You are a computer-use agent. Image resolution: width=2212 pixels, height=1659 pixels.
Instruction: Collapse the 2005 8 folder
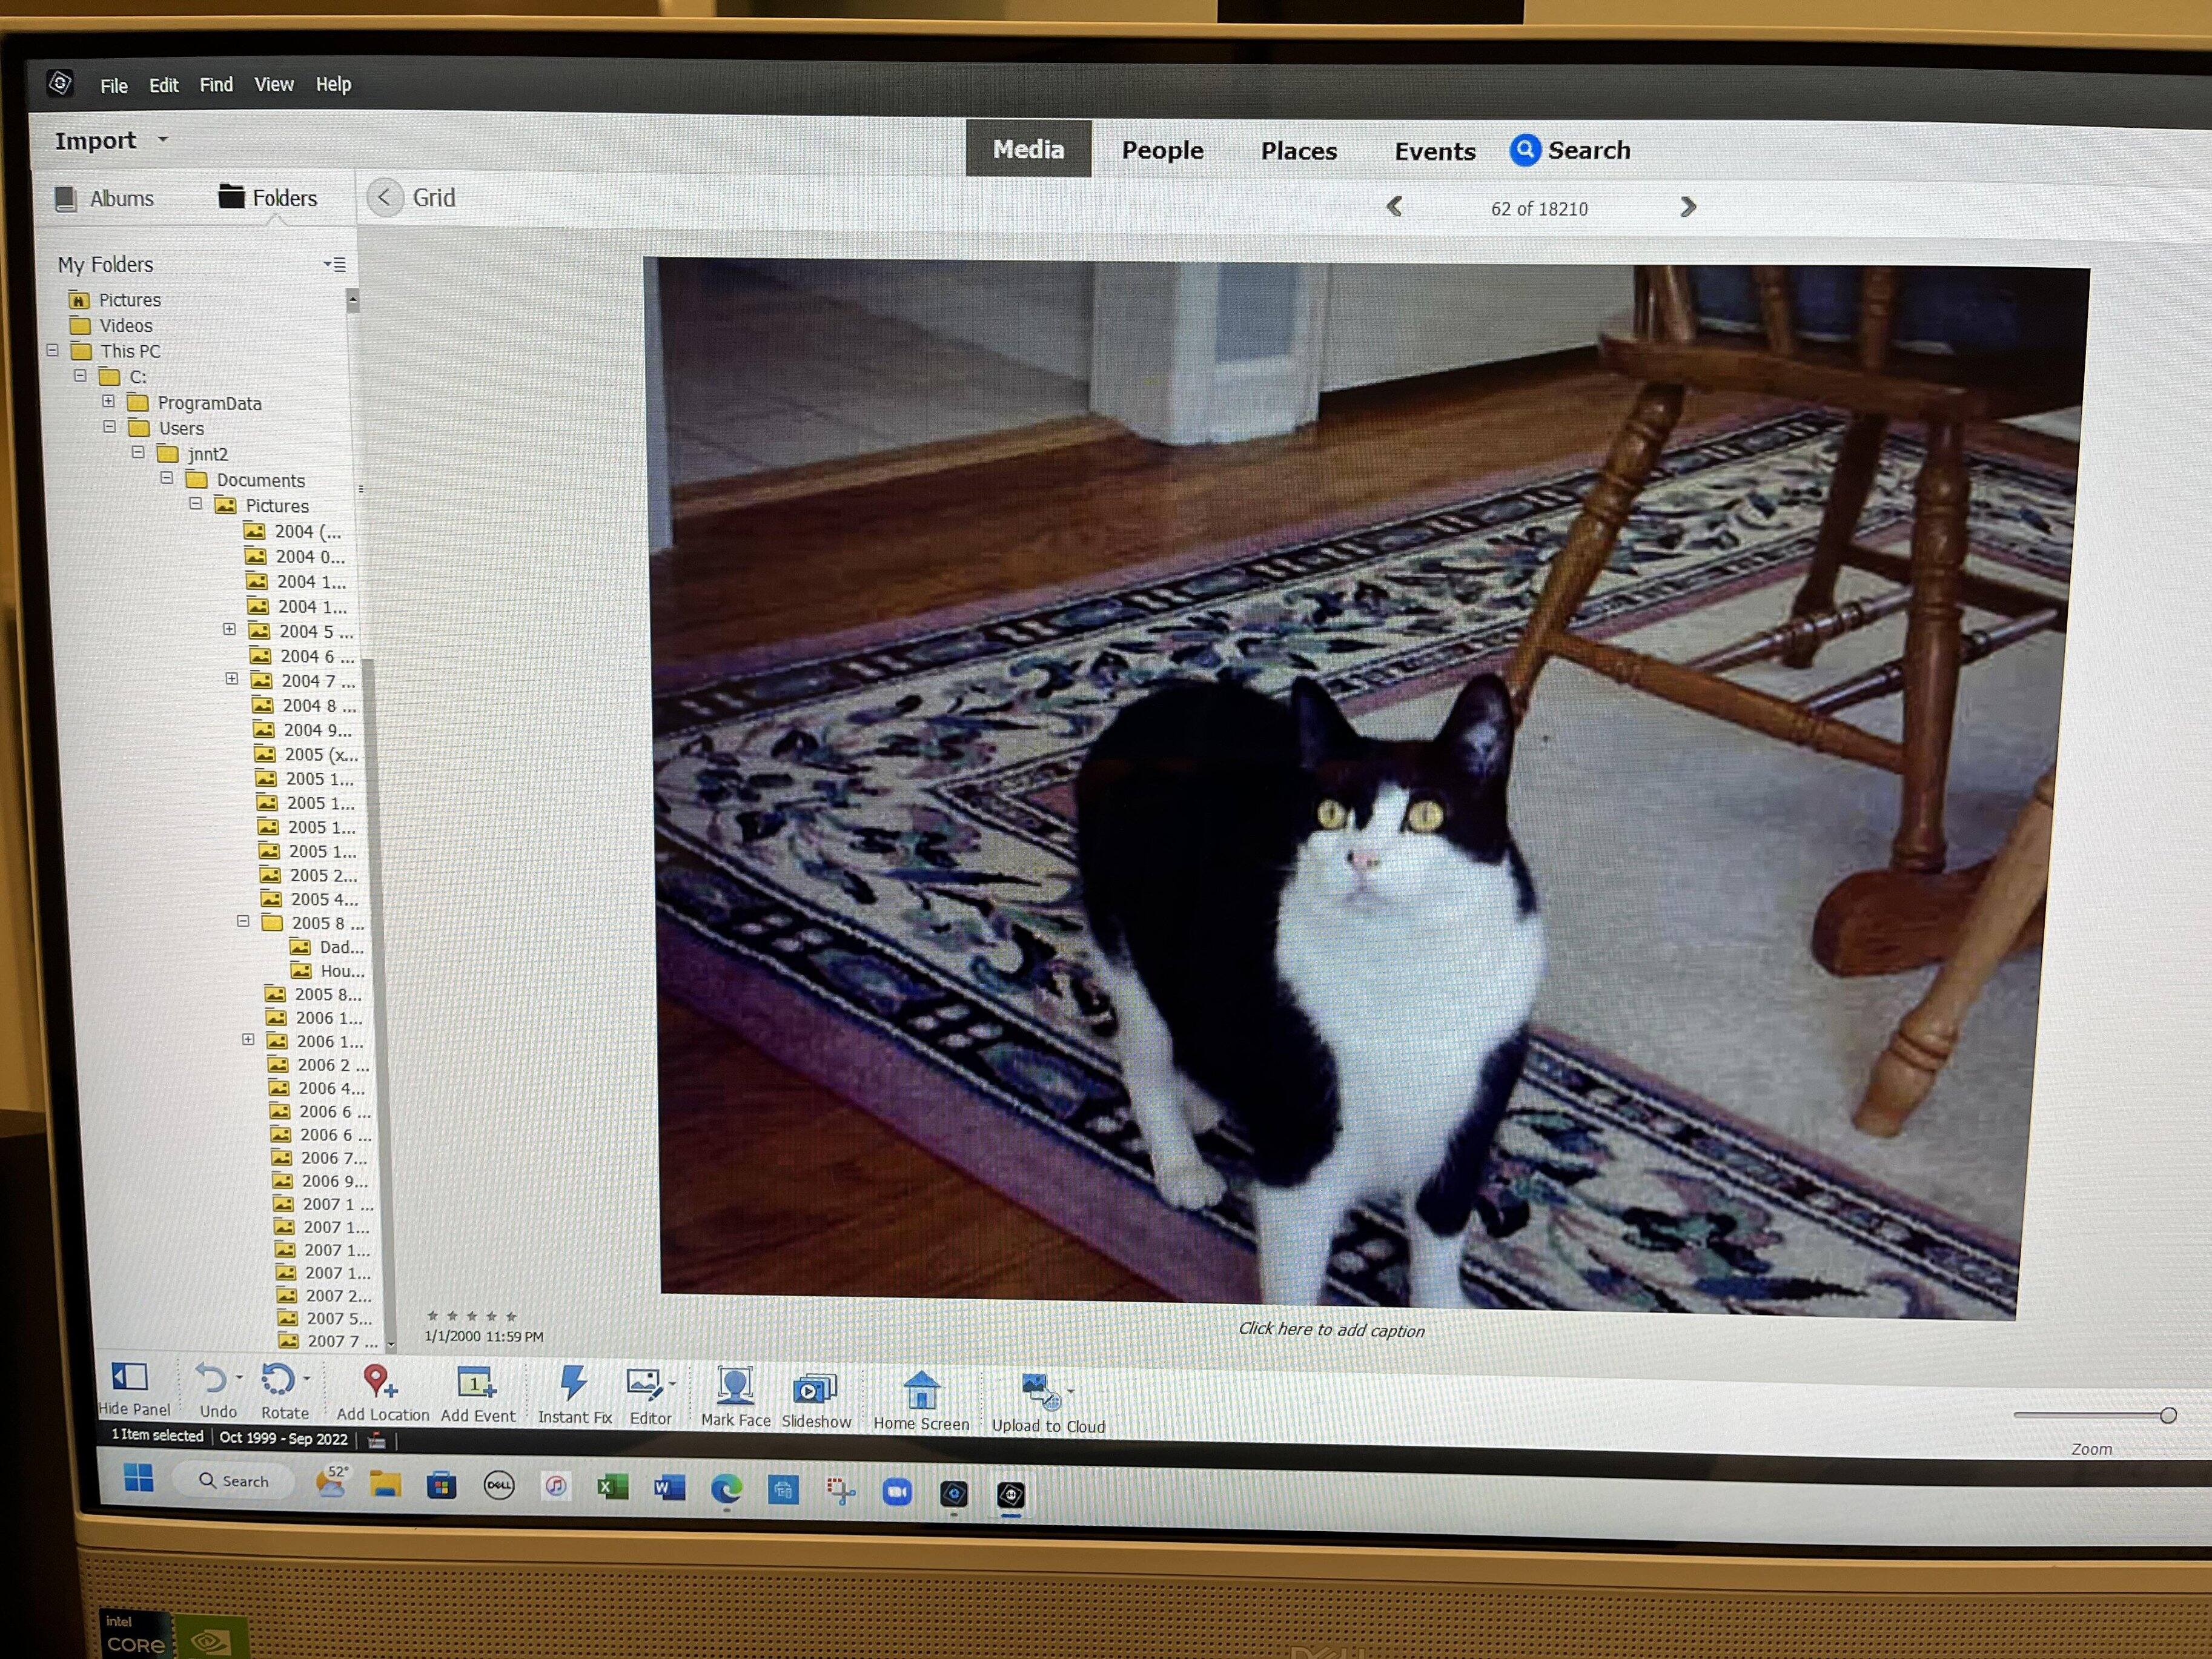tap(243, 921)
